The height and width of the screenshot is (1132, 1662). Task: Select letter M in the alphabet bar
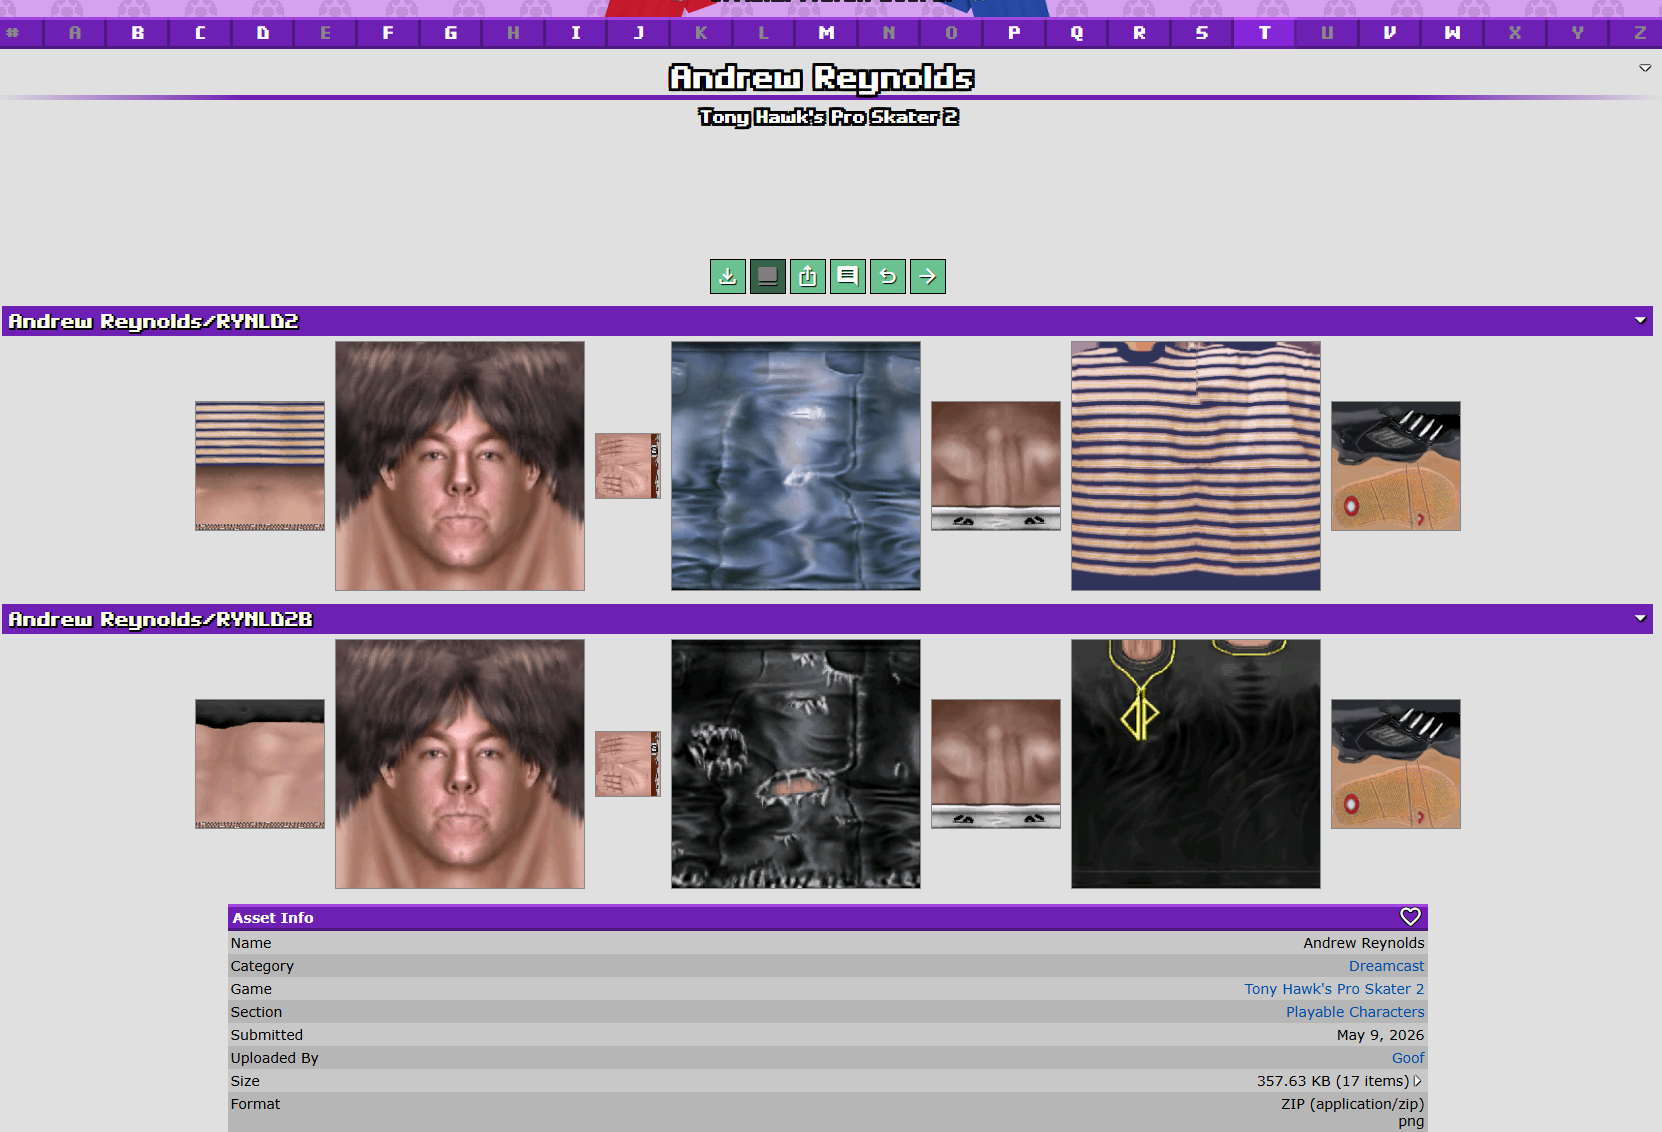pos(826,33)
